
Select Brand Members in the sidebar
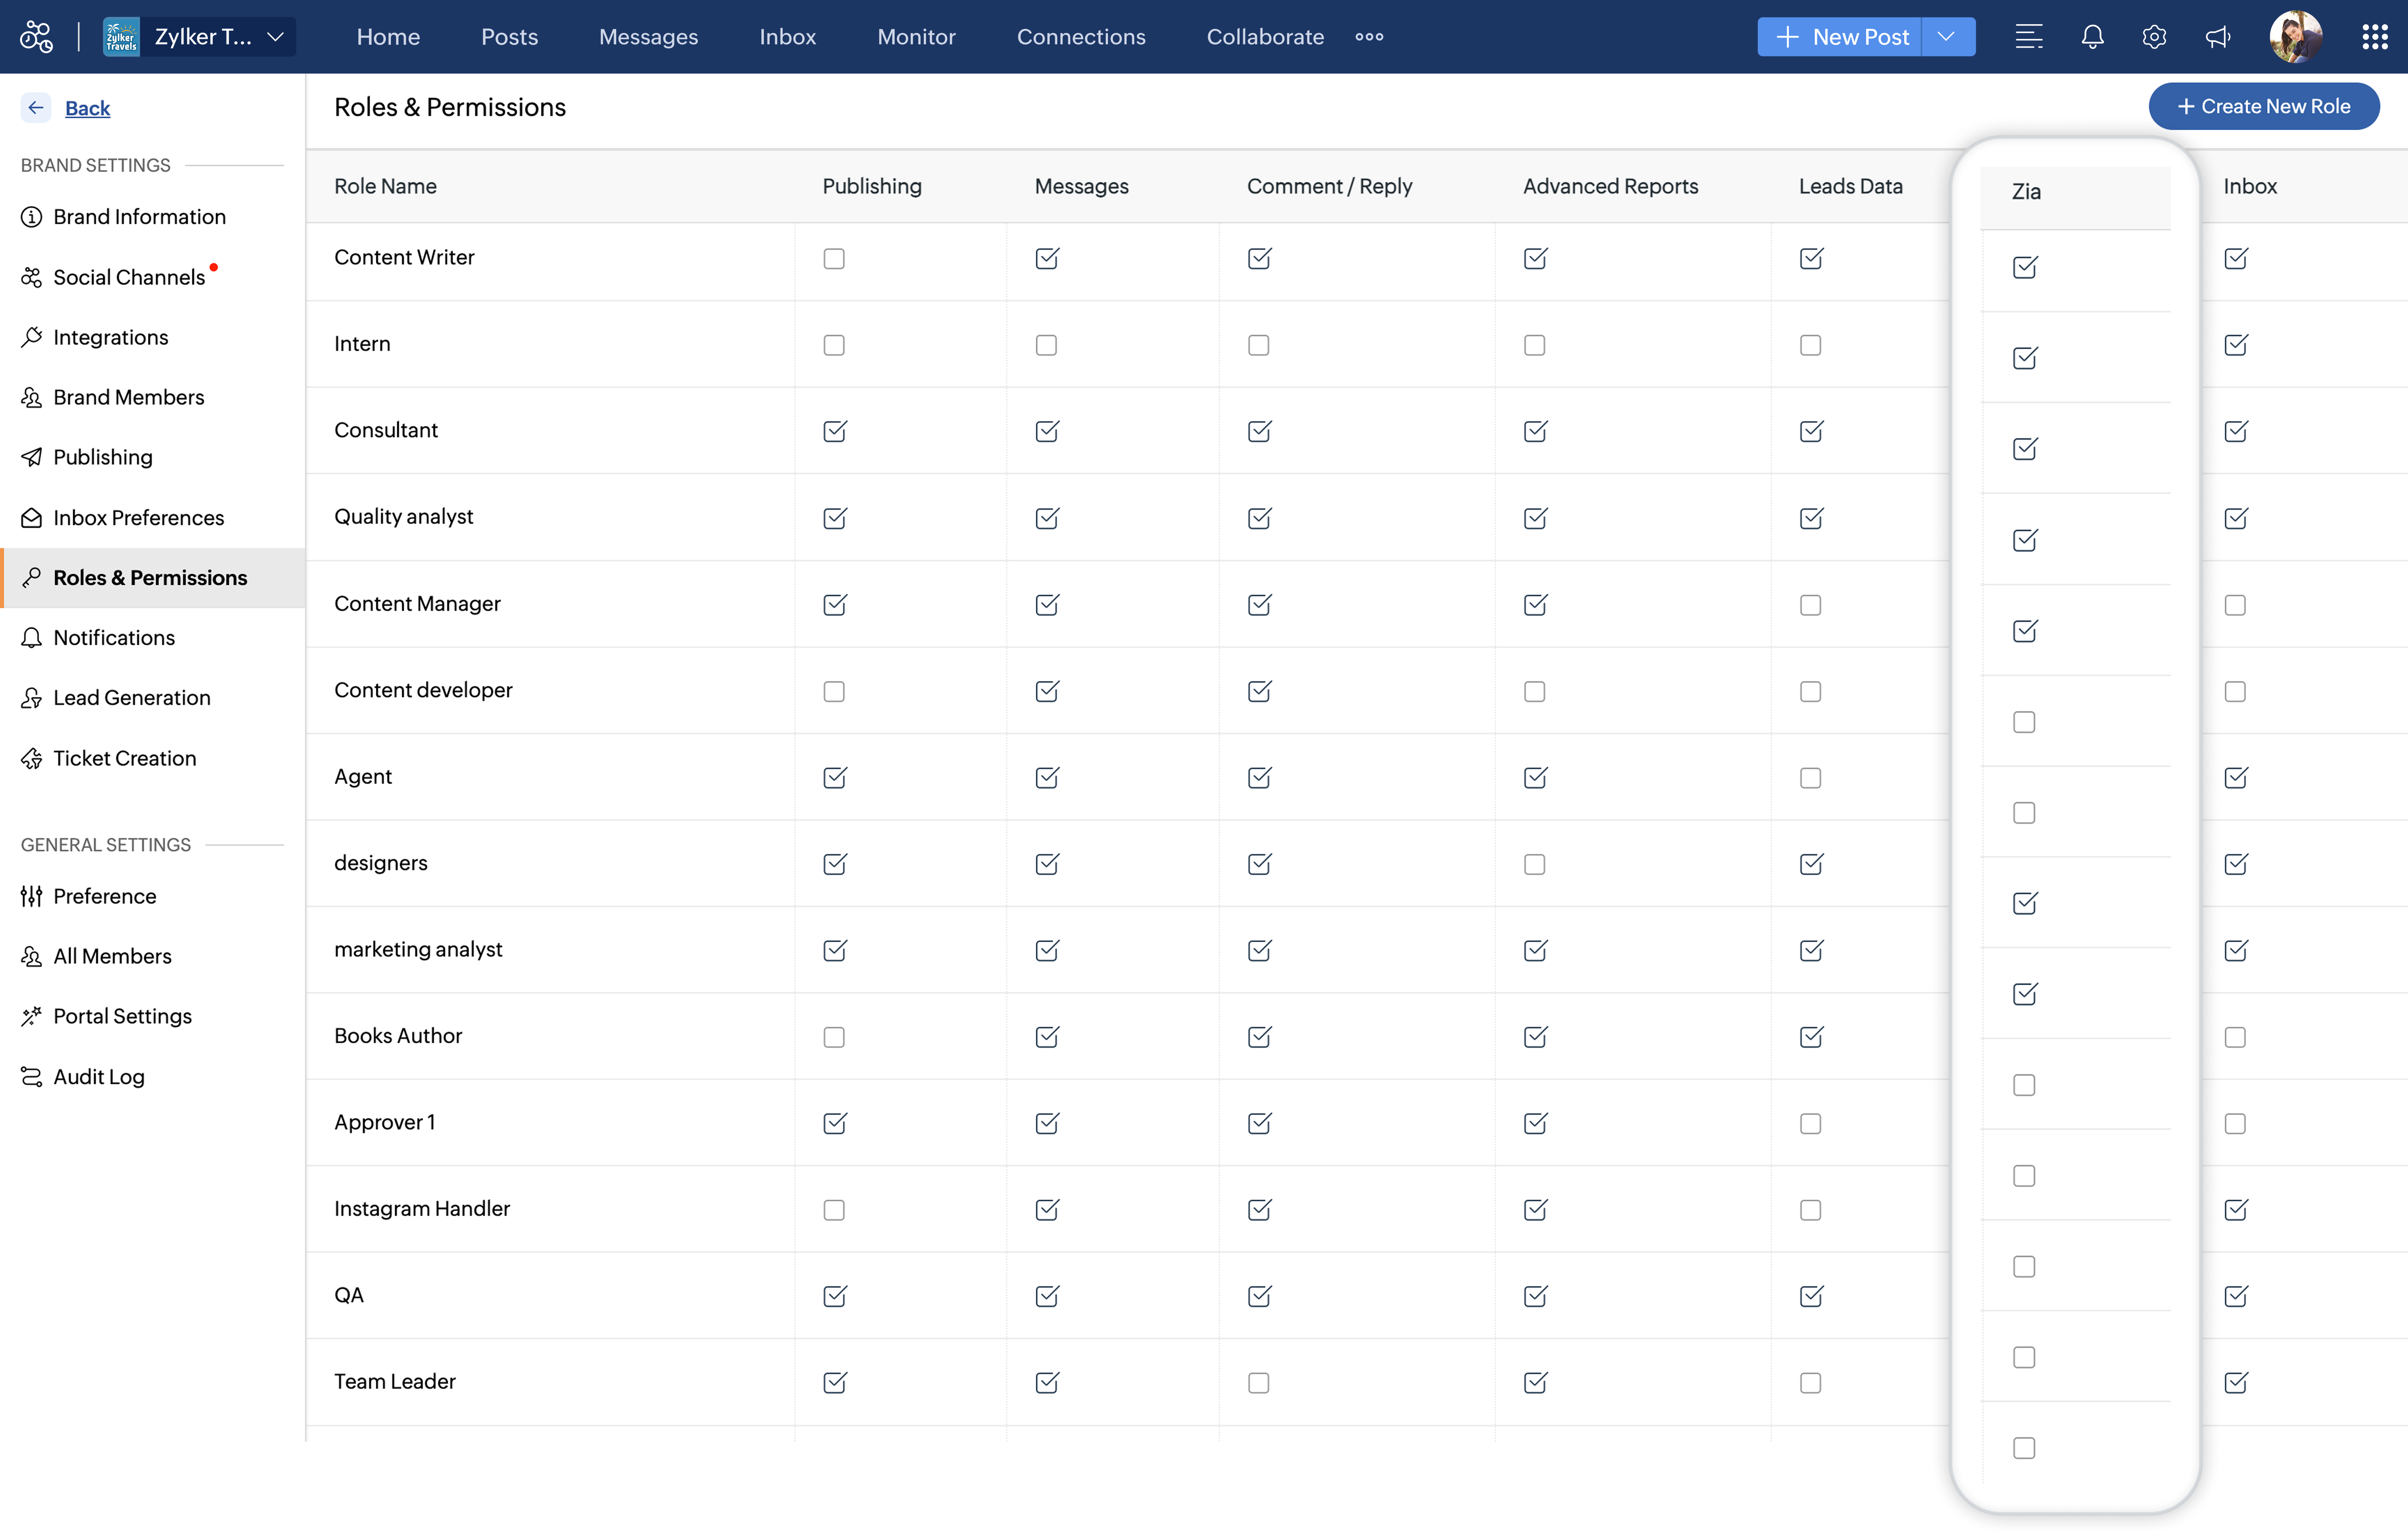point(128,397)
